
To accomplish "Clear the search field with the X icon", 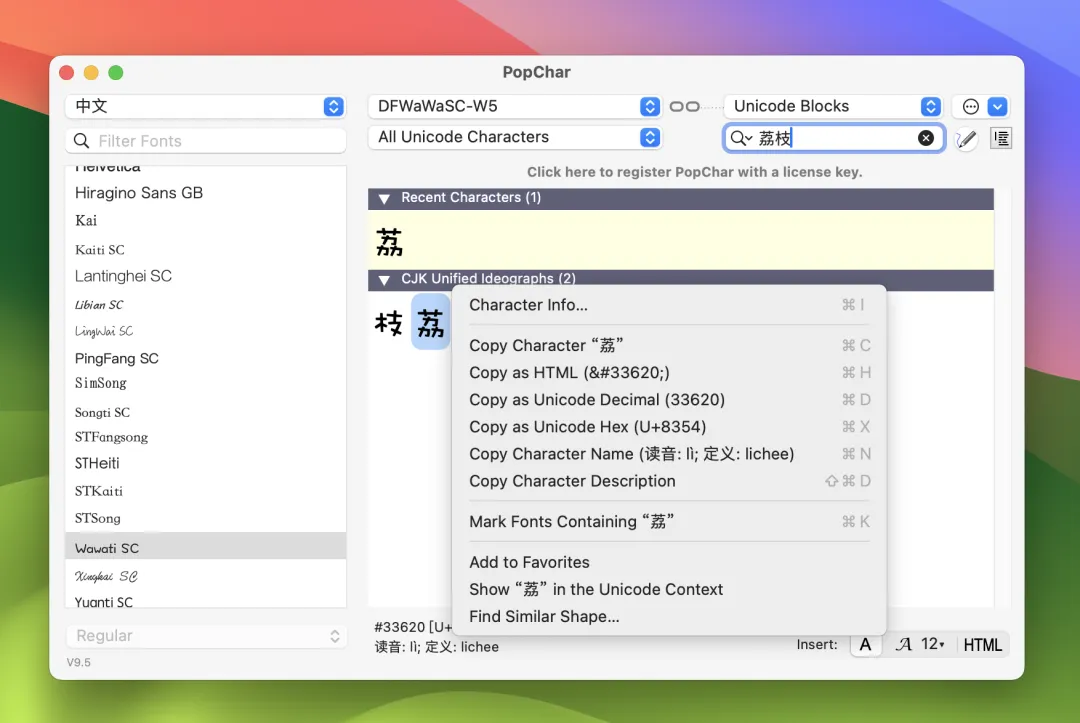I will (x=926, y=138).
